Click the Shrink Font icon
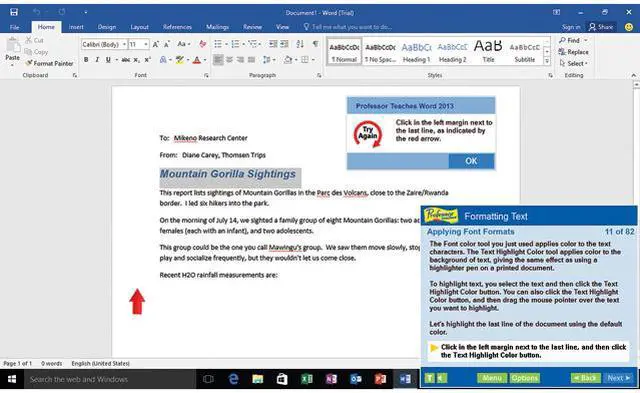The image size is (640, 393). [x=167, y=44]
